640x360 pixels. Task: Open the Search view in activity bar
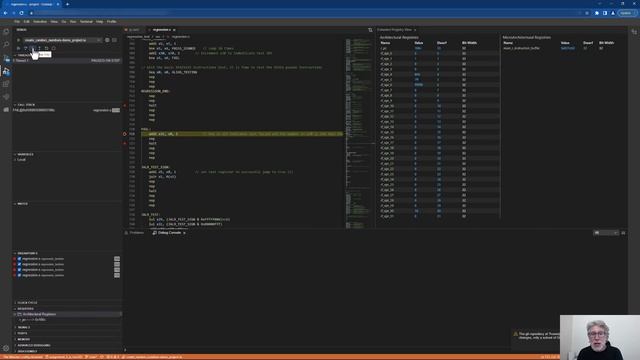pos(6,44)
